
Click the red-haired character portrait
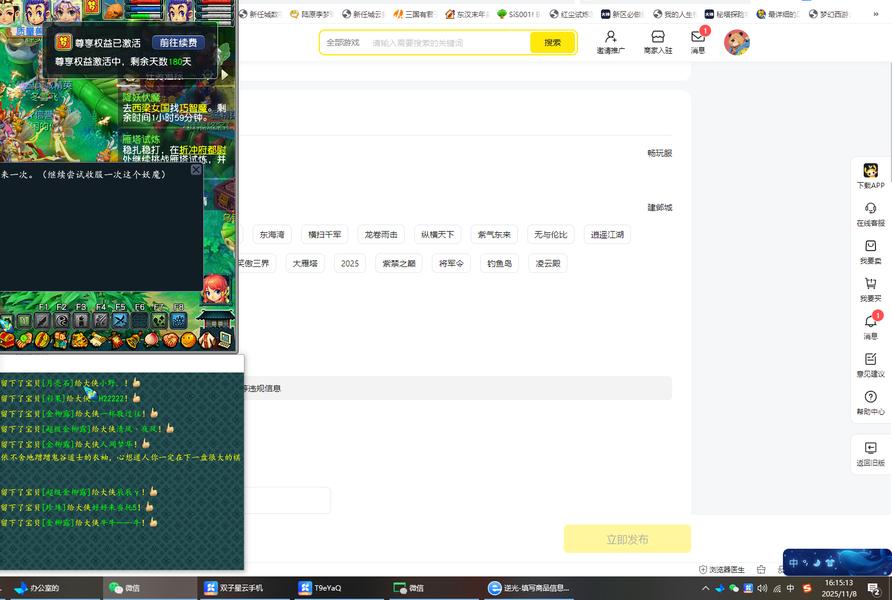(x=216, y=289)
